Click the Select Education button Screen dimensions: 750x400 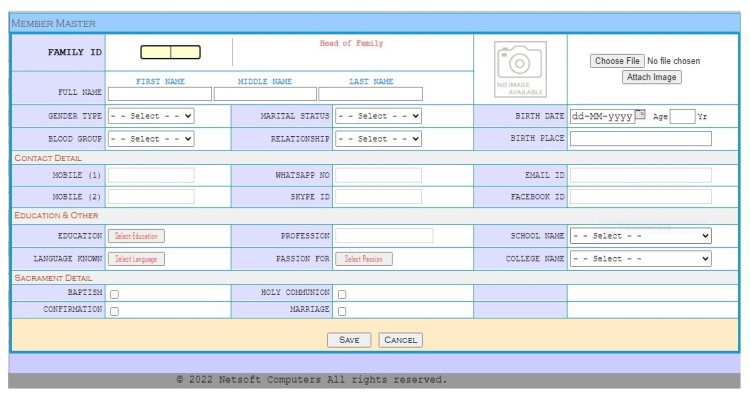click(136, 236)
